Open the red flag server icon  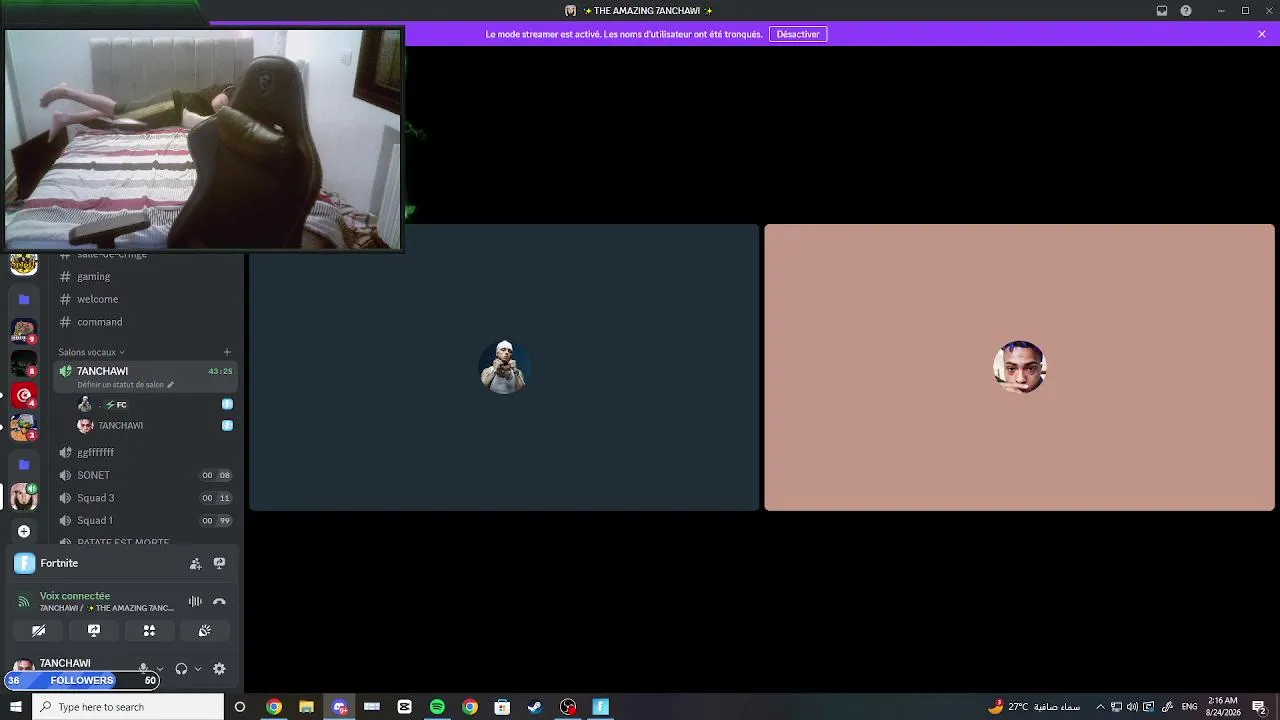pos(24,395)
